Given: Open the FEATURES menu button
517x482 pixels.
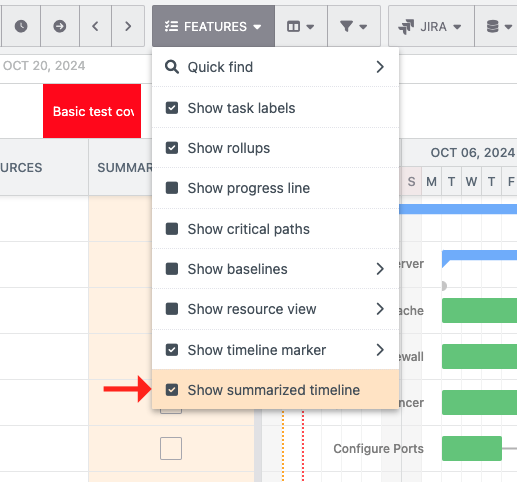Looking at the screenshot, I should coord(213,26).
